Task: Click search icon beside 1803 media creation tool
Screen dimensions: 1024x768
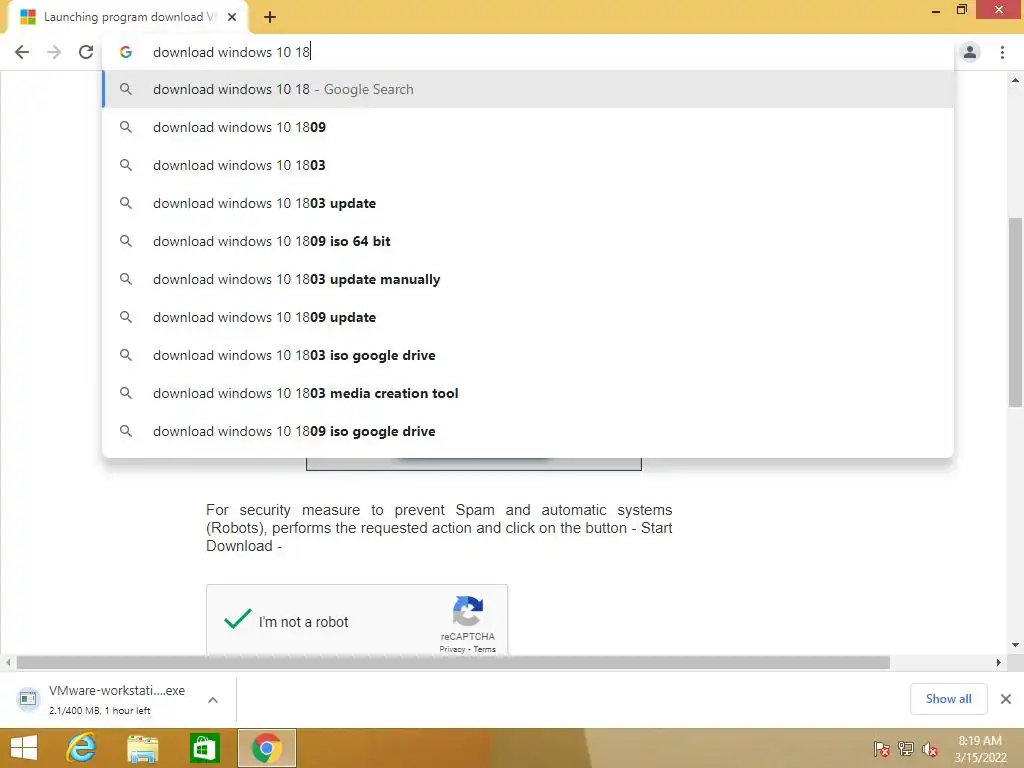Action: coord(126,393)
